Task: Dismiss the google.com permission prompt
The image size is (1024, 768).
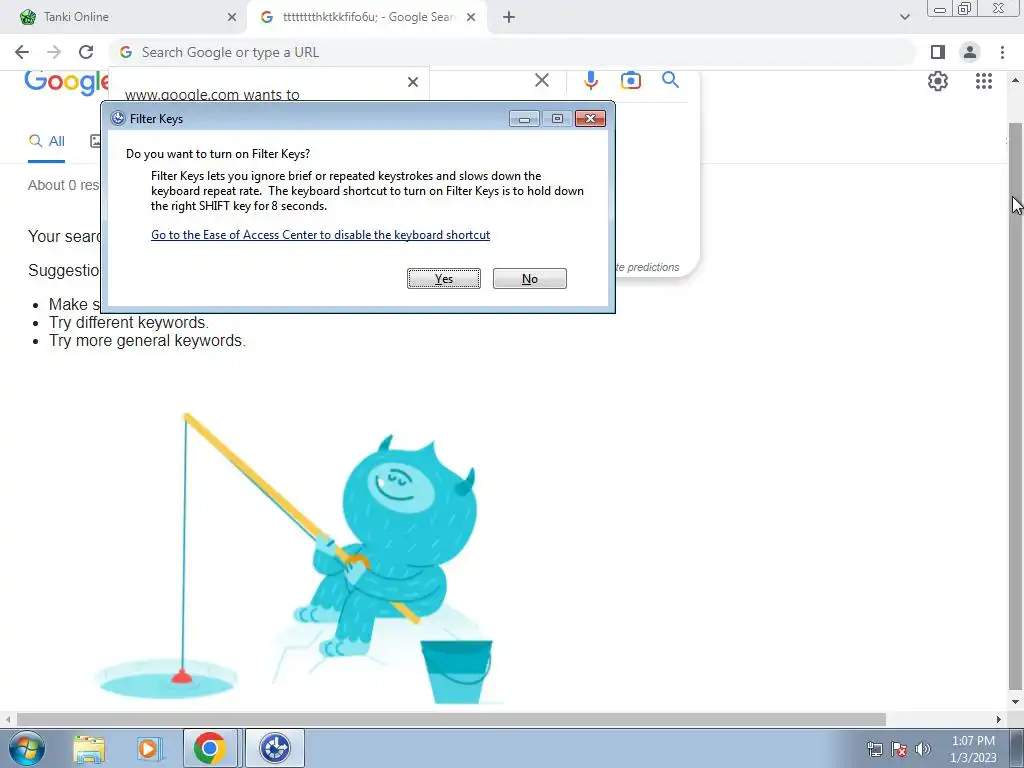Action: [x=413, y=82]
